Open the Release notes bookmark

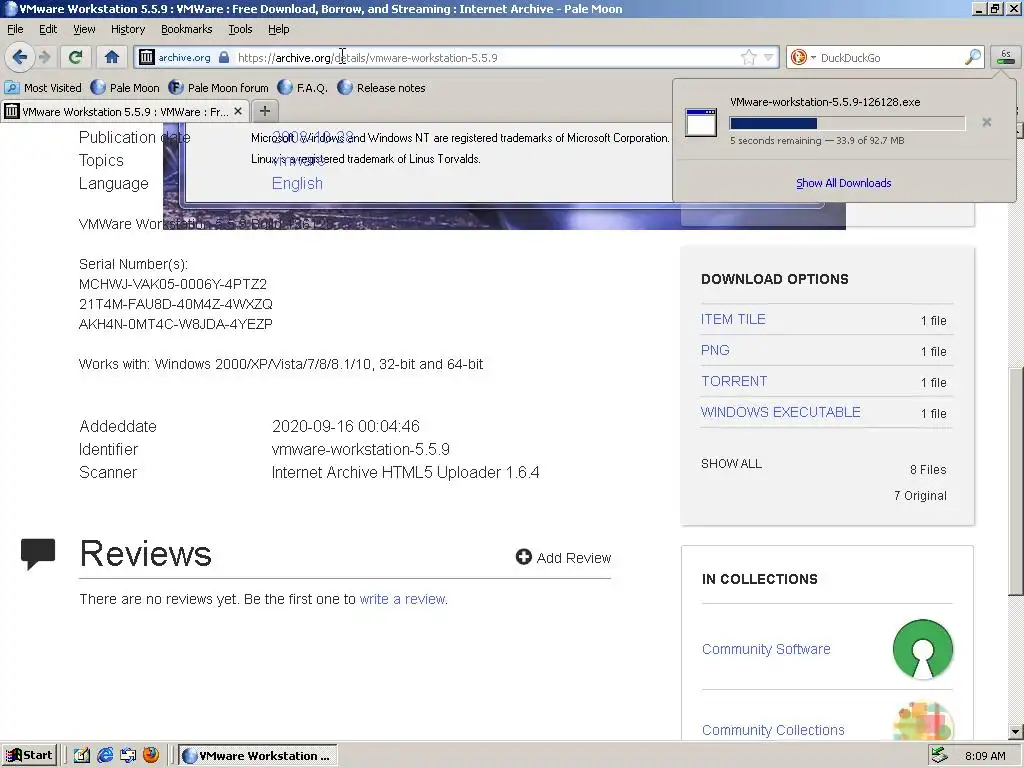[381, 88]
